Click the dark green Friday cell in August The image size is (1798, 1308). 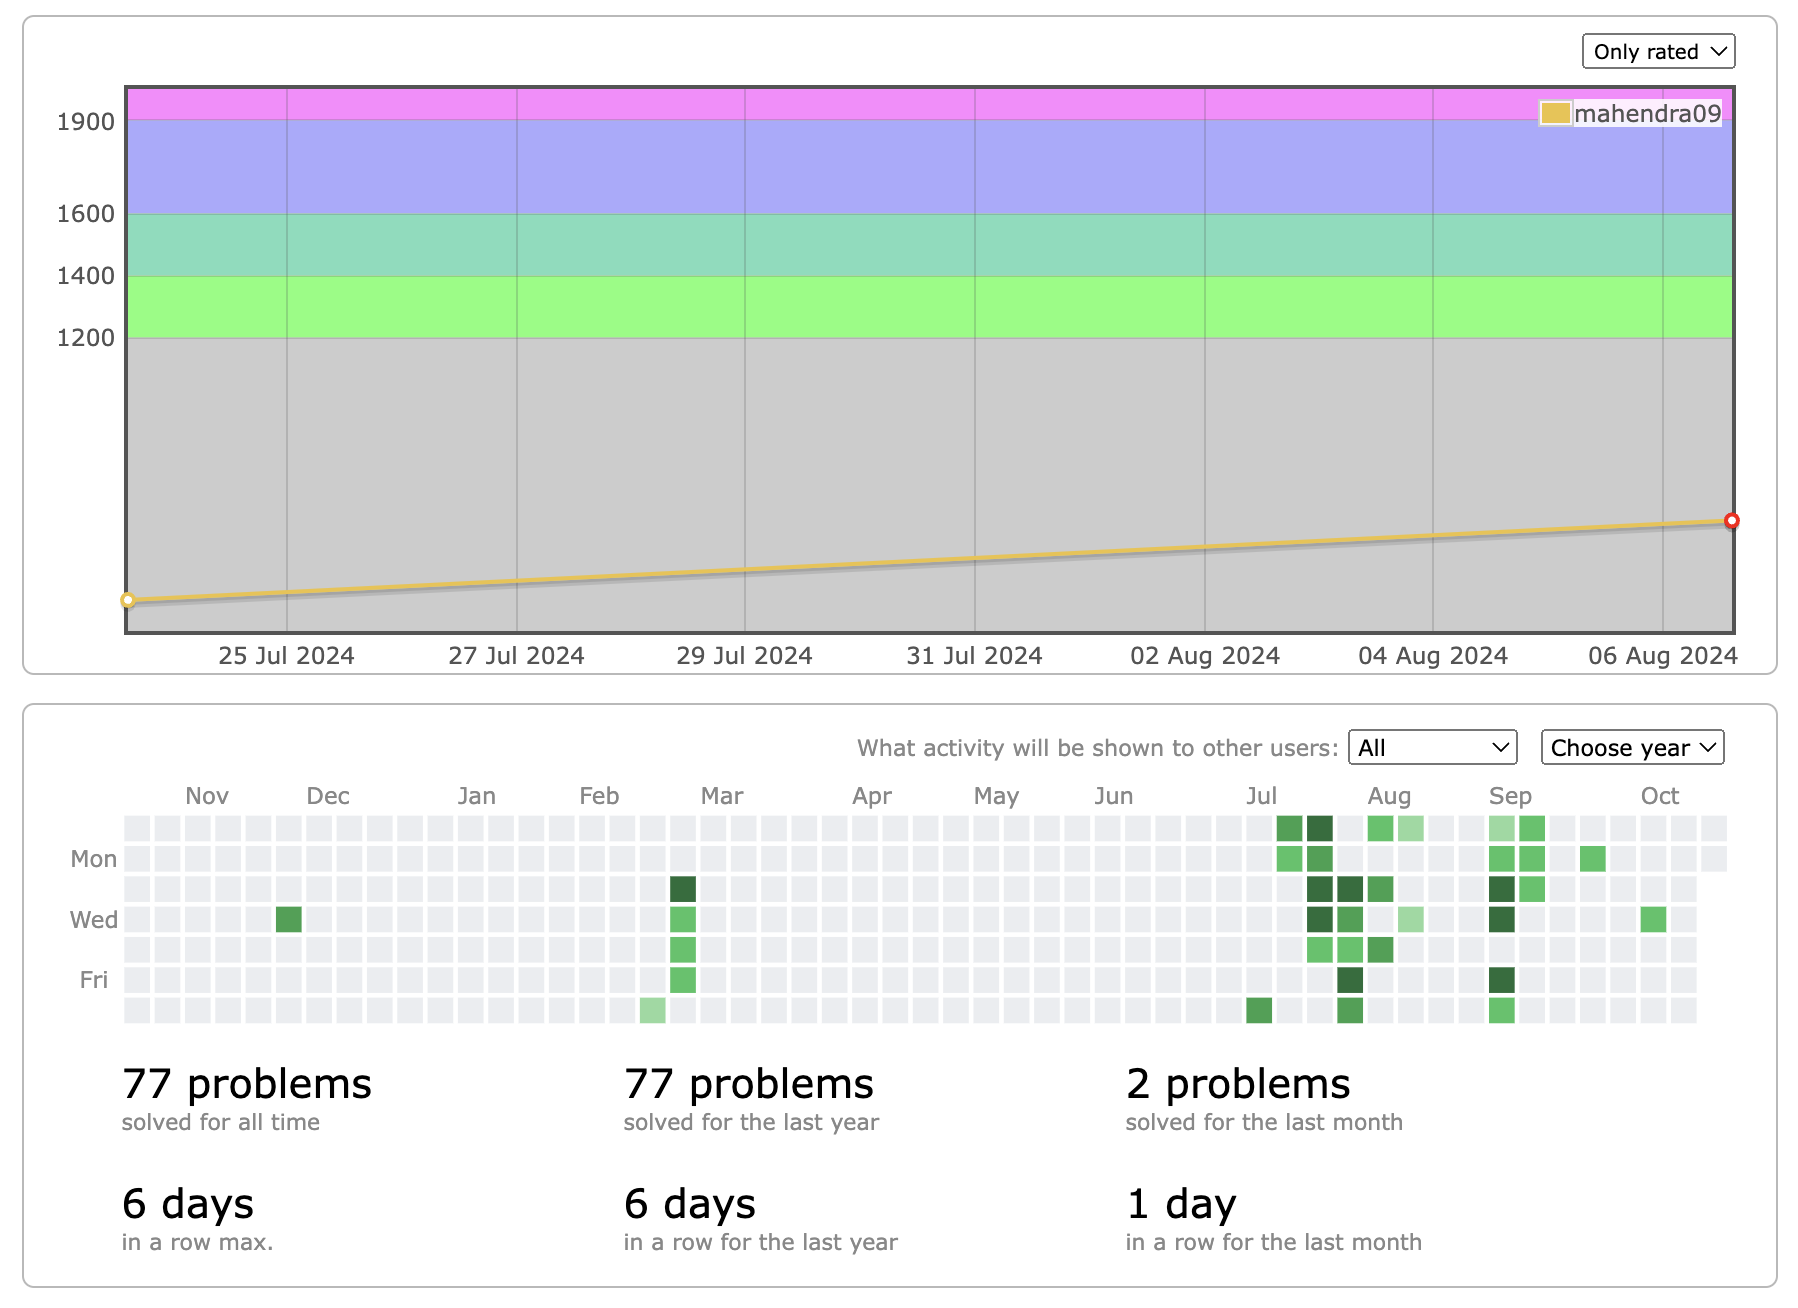click(x=1350, y=980)
